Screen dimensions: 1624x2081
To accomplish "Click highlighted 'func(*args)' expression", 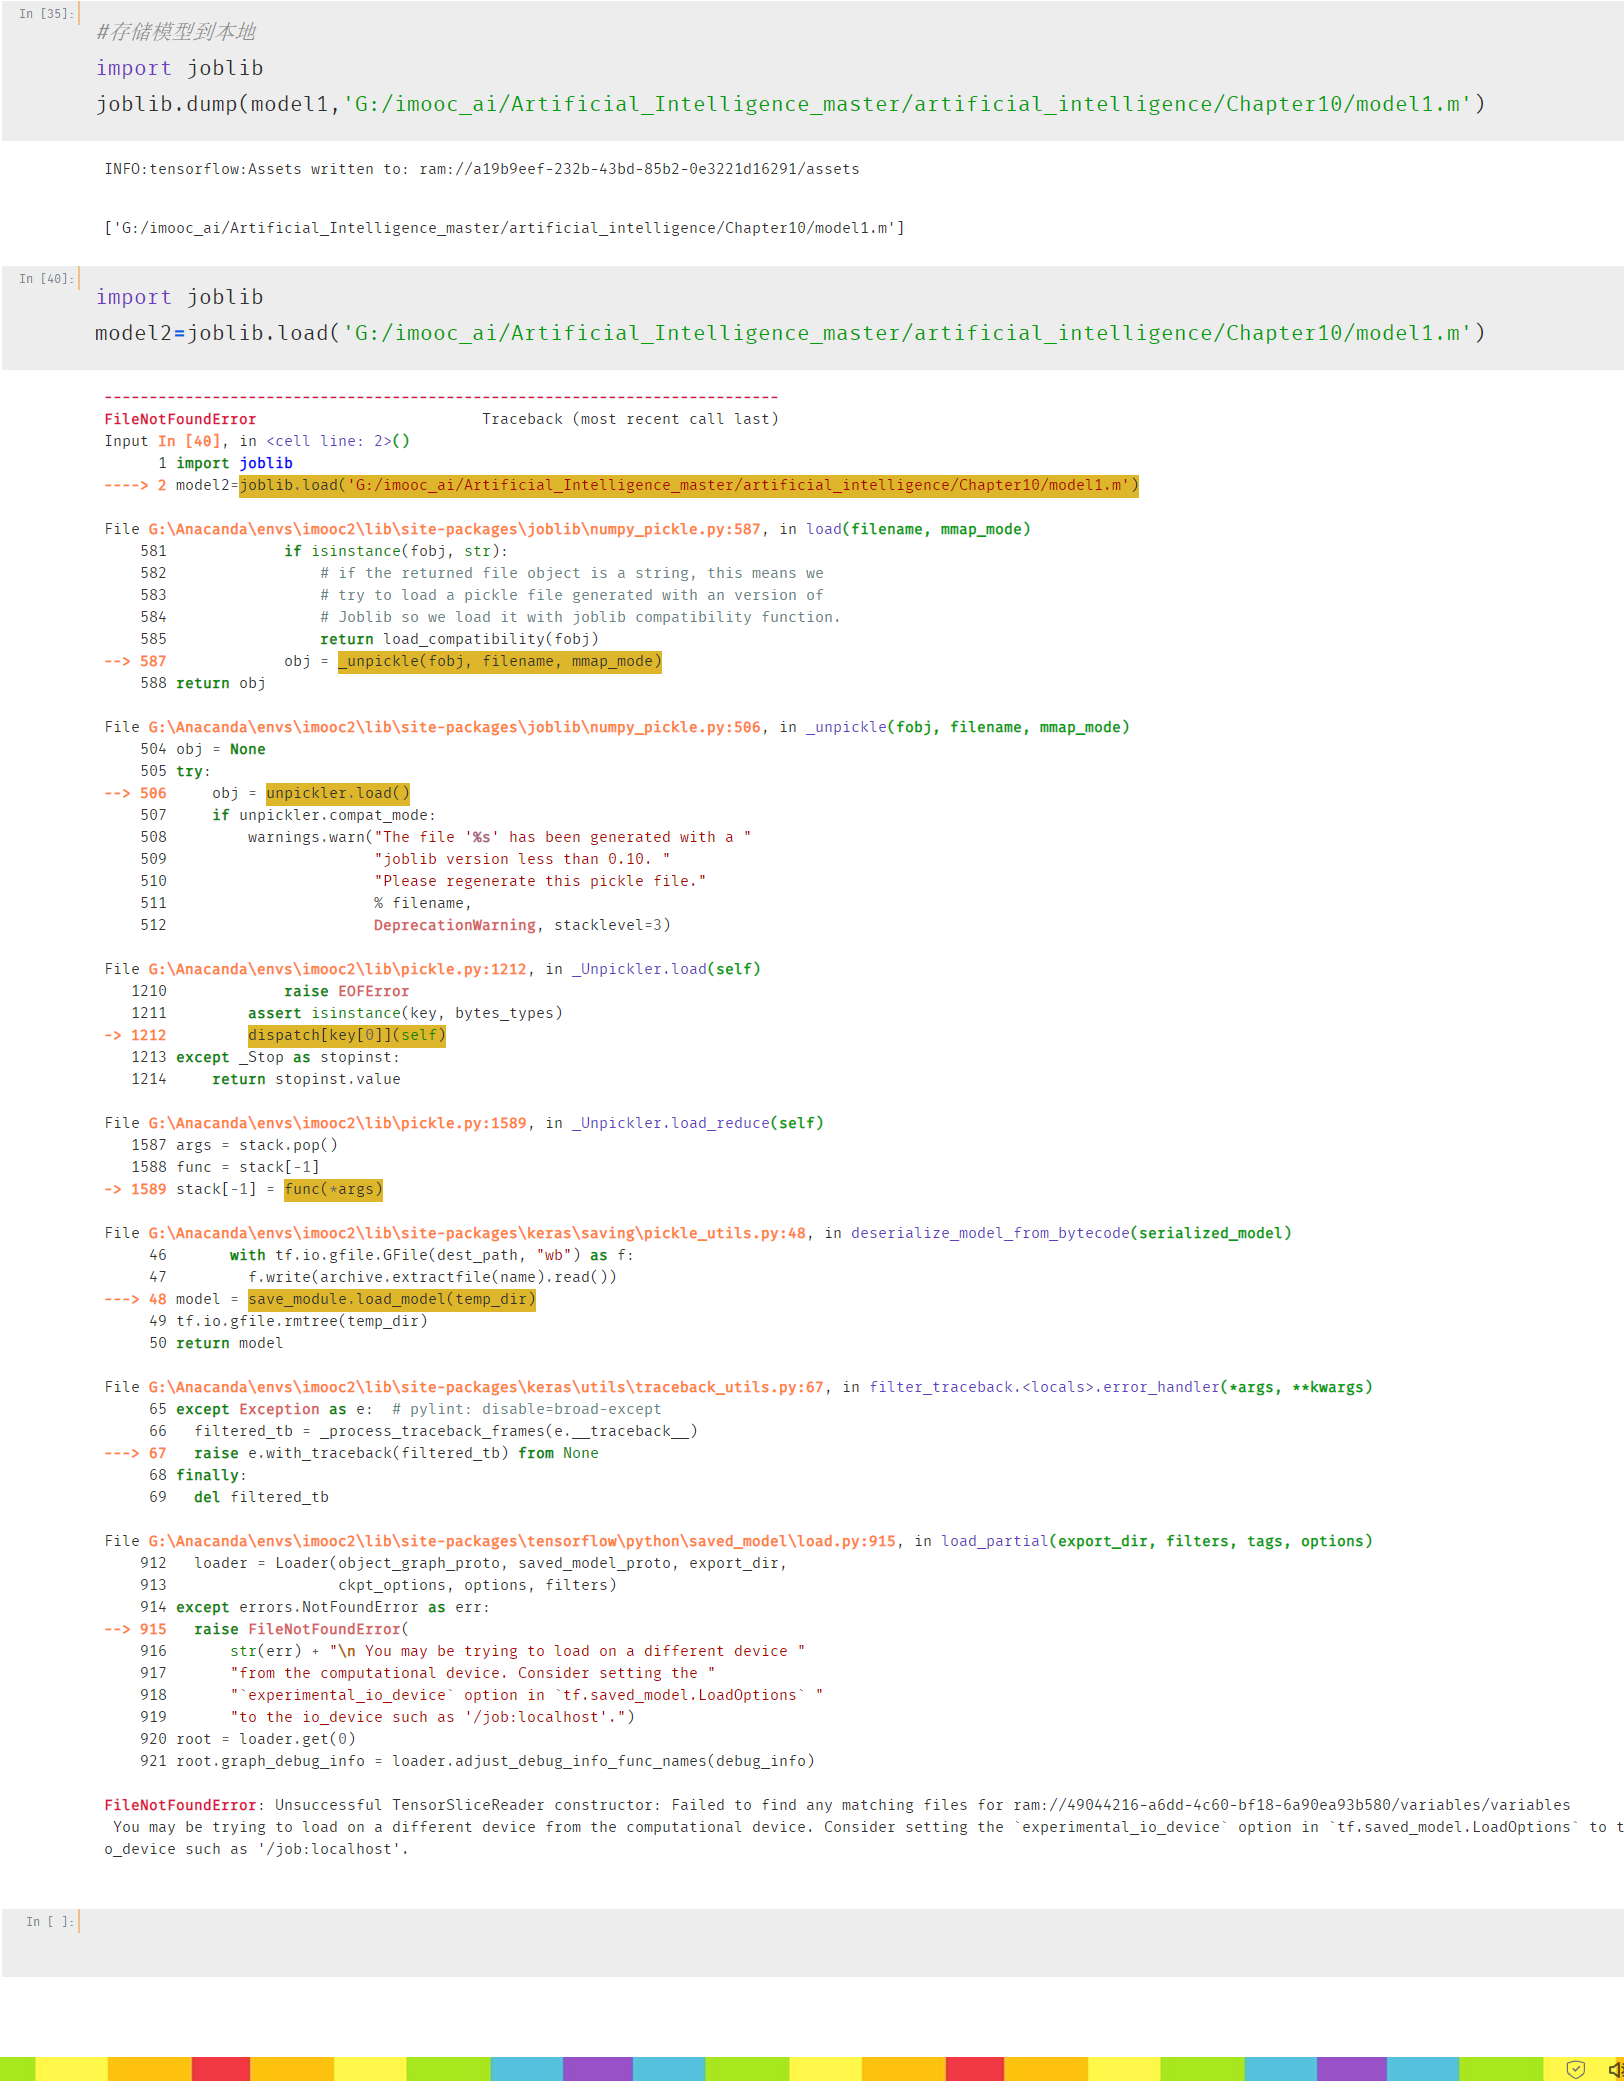I will [333, 1189].
